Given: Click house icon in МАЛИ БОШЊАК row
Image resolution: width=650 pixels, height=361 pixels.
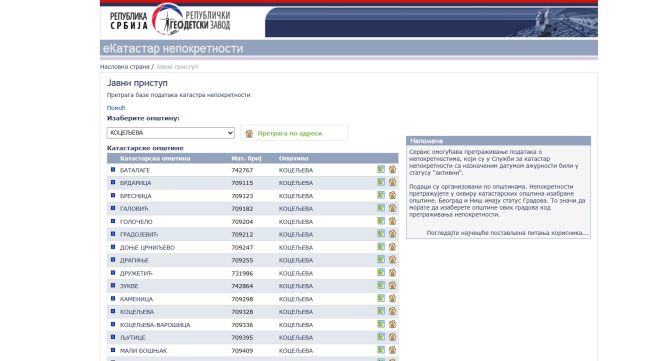Looking at the screenshot, I should (392, 350).
